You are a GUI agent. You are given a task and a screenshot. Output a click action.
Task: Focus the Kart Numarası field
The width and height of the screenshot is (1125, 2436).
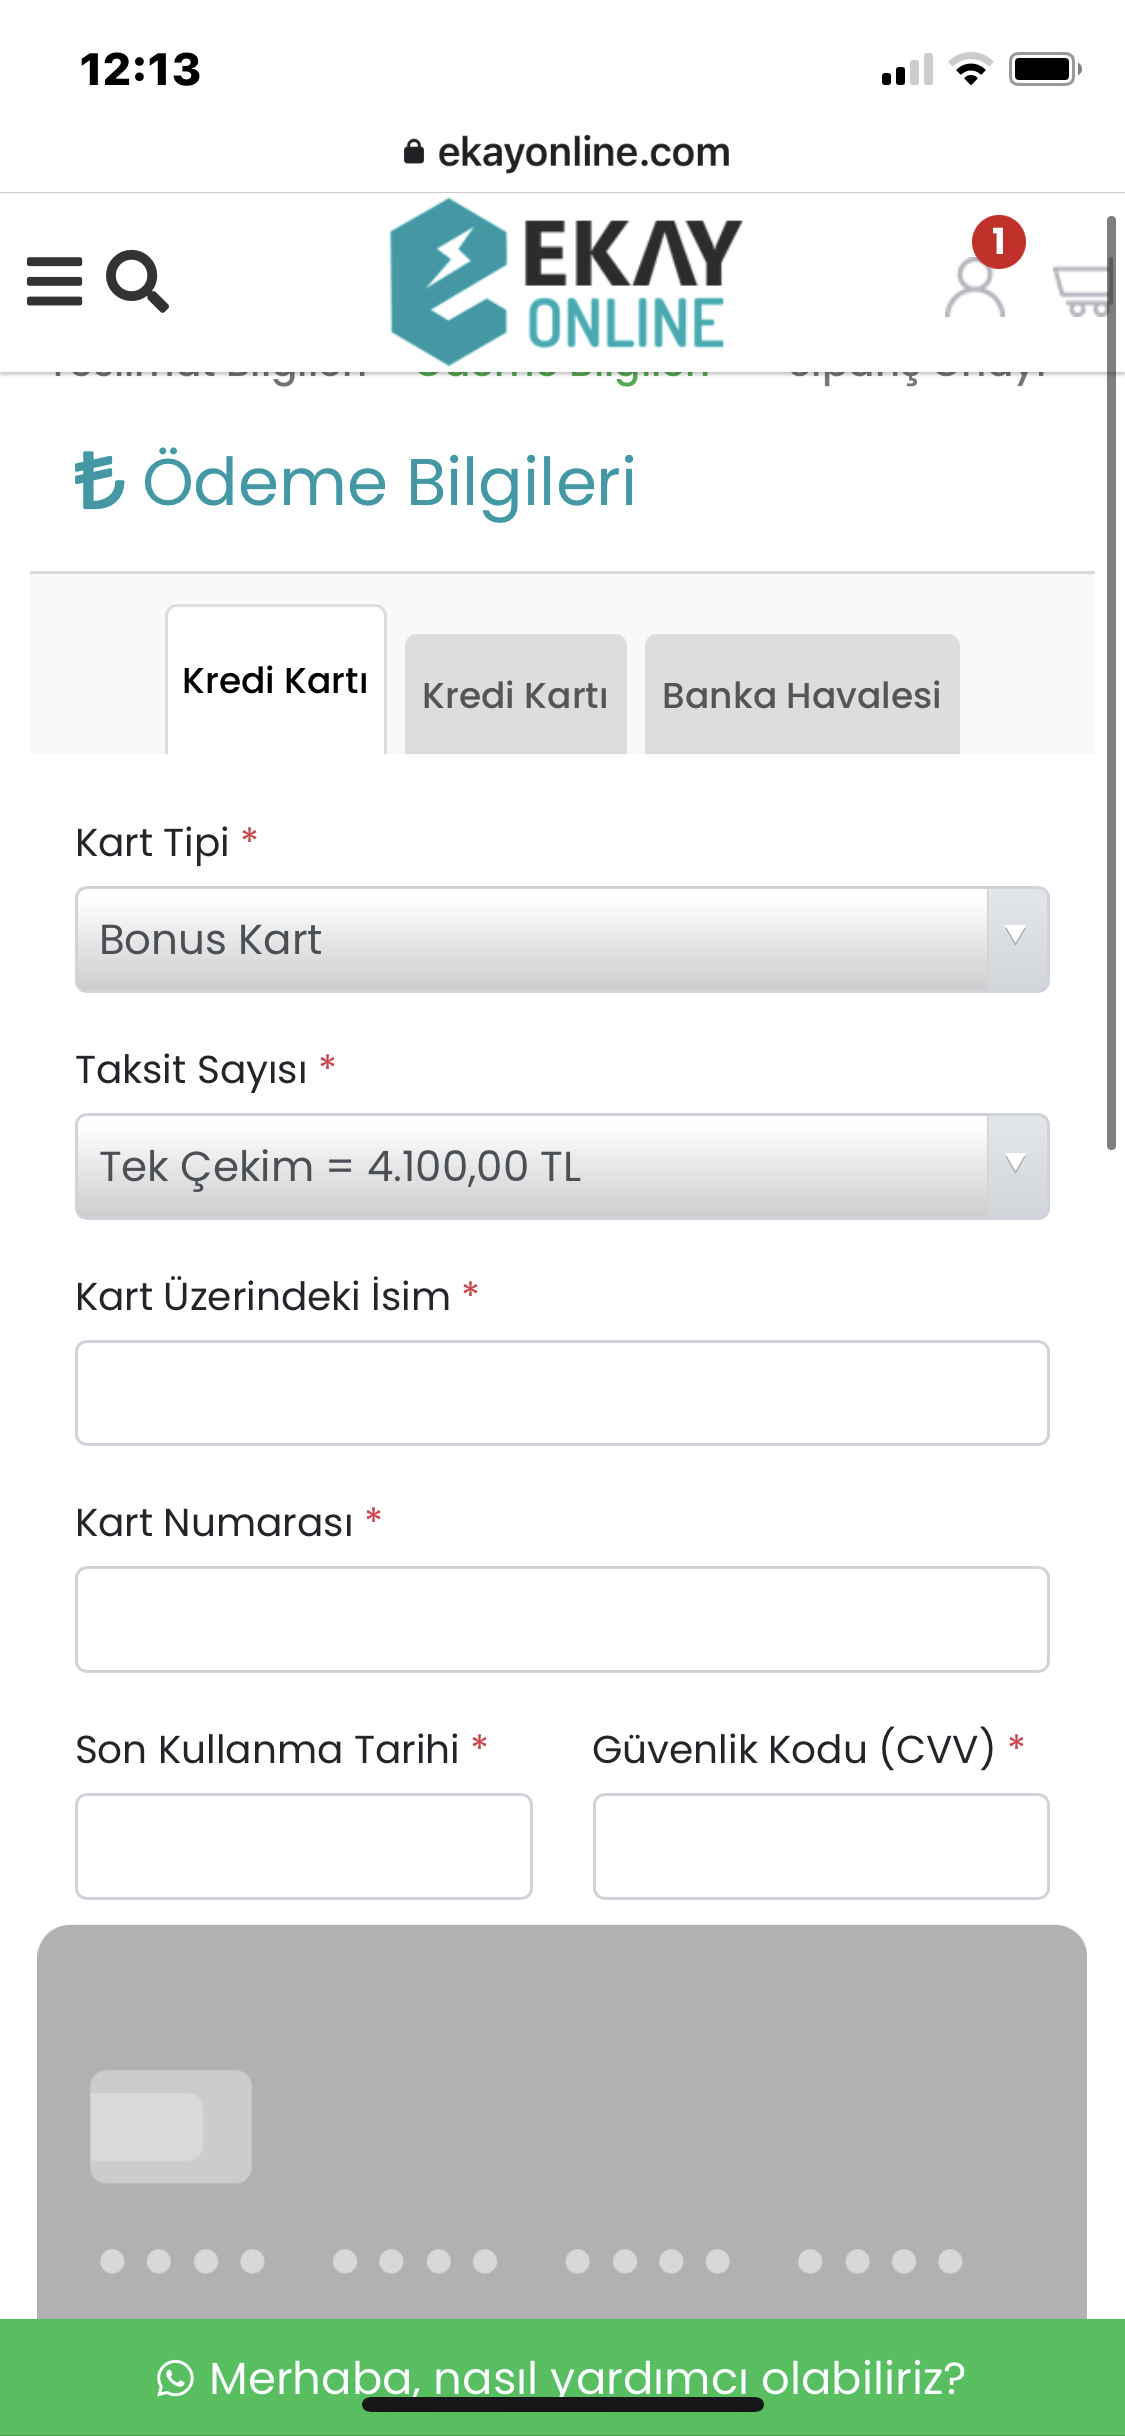(x=562, y=1619)
